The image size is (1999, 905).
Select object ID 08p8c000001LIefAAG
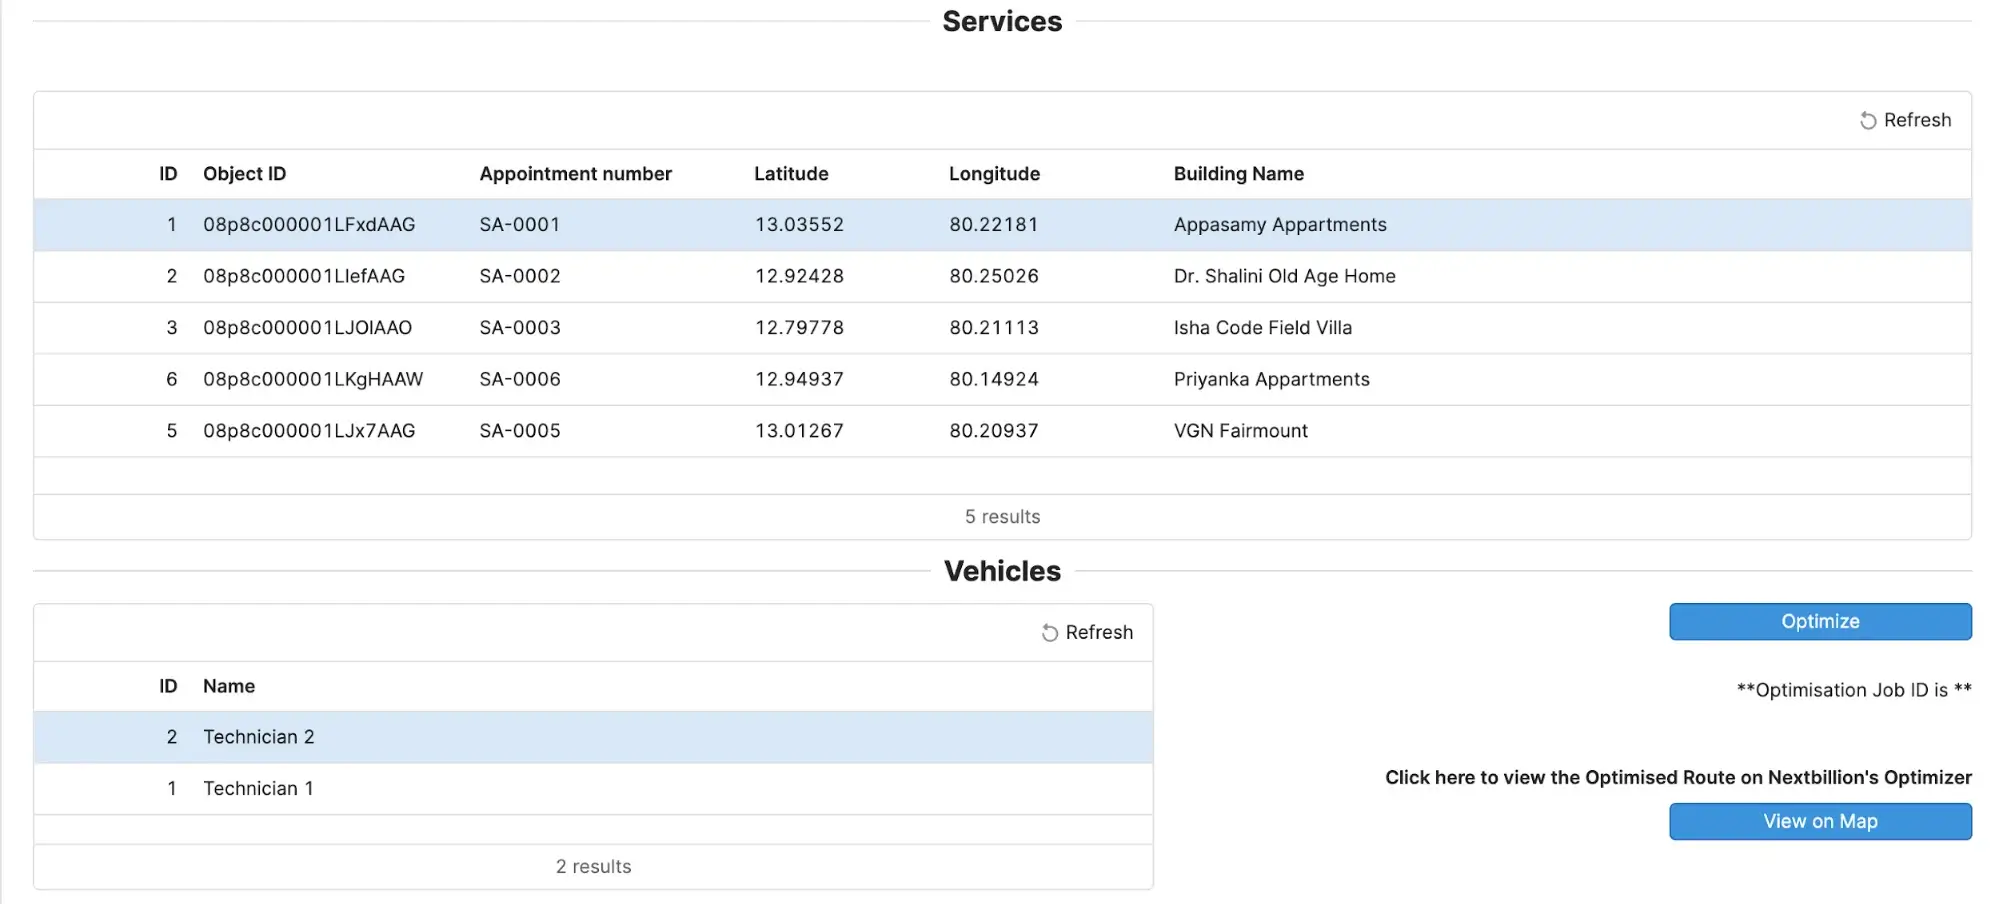click(304, 276)
